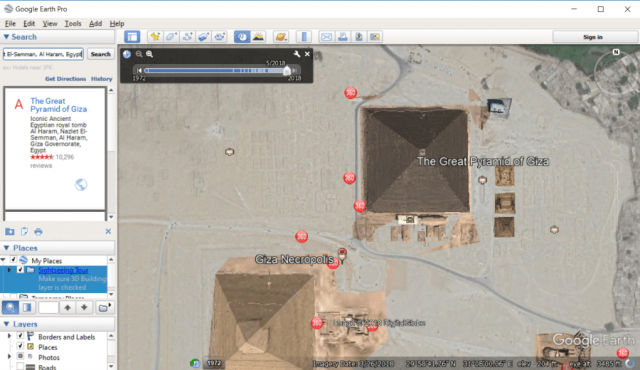
Task: Expand the Sightseeing Tour folder
Action: pyautogui.click(x=9, y=270)
